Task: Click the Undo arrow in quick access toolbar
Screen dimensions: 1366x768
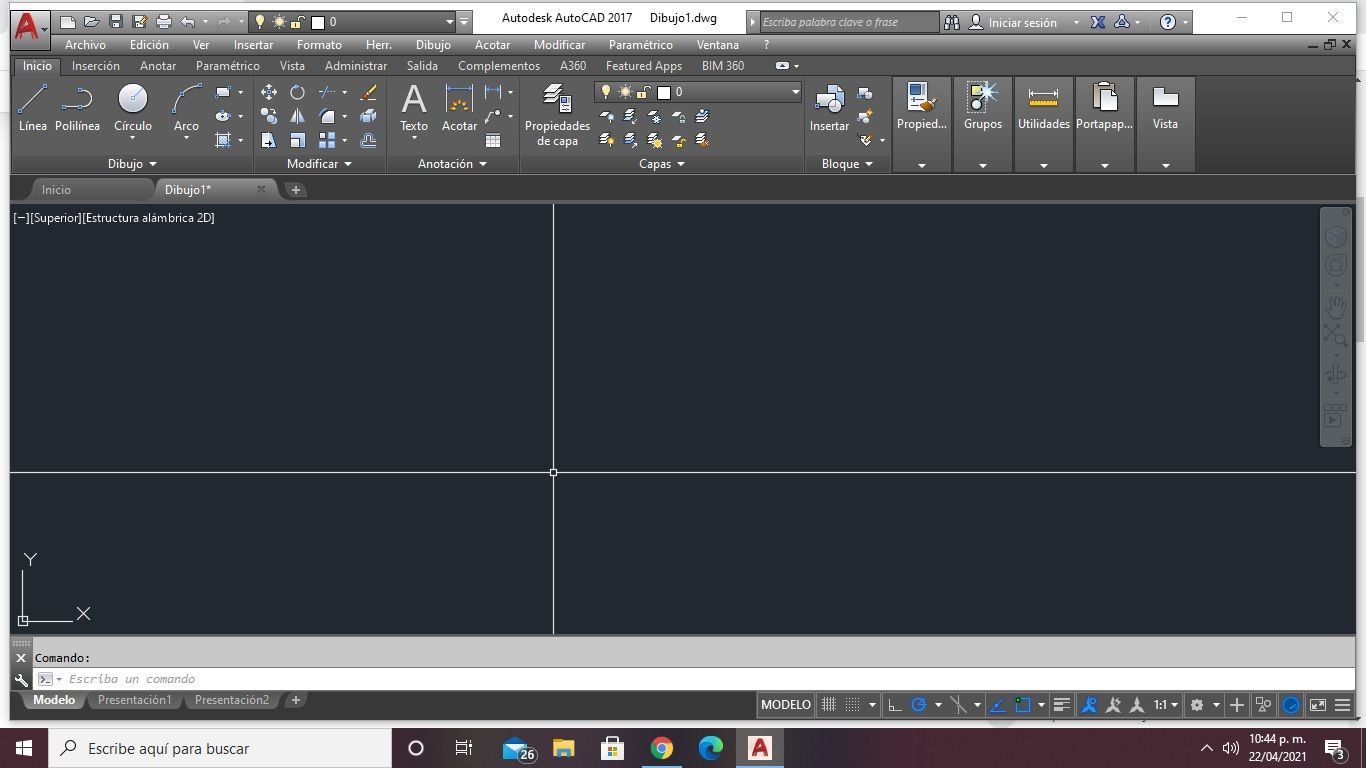Action: coord(188,22)
